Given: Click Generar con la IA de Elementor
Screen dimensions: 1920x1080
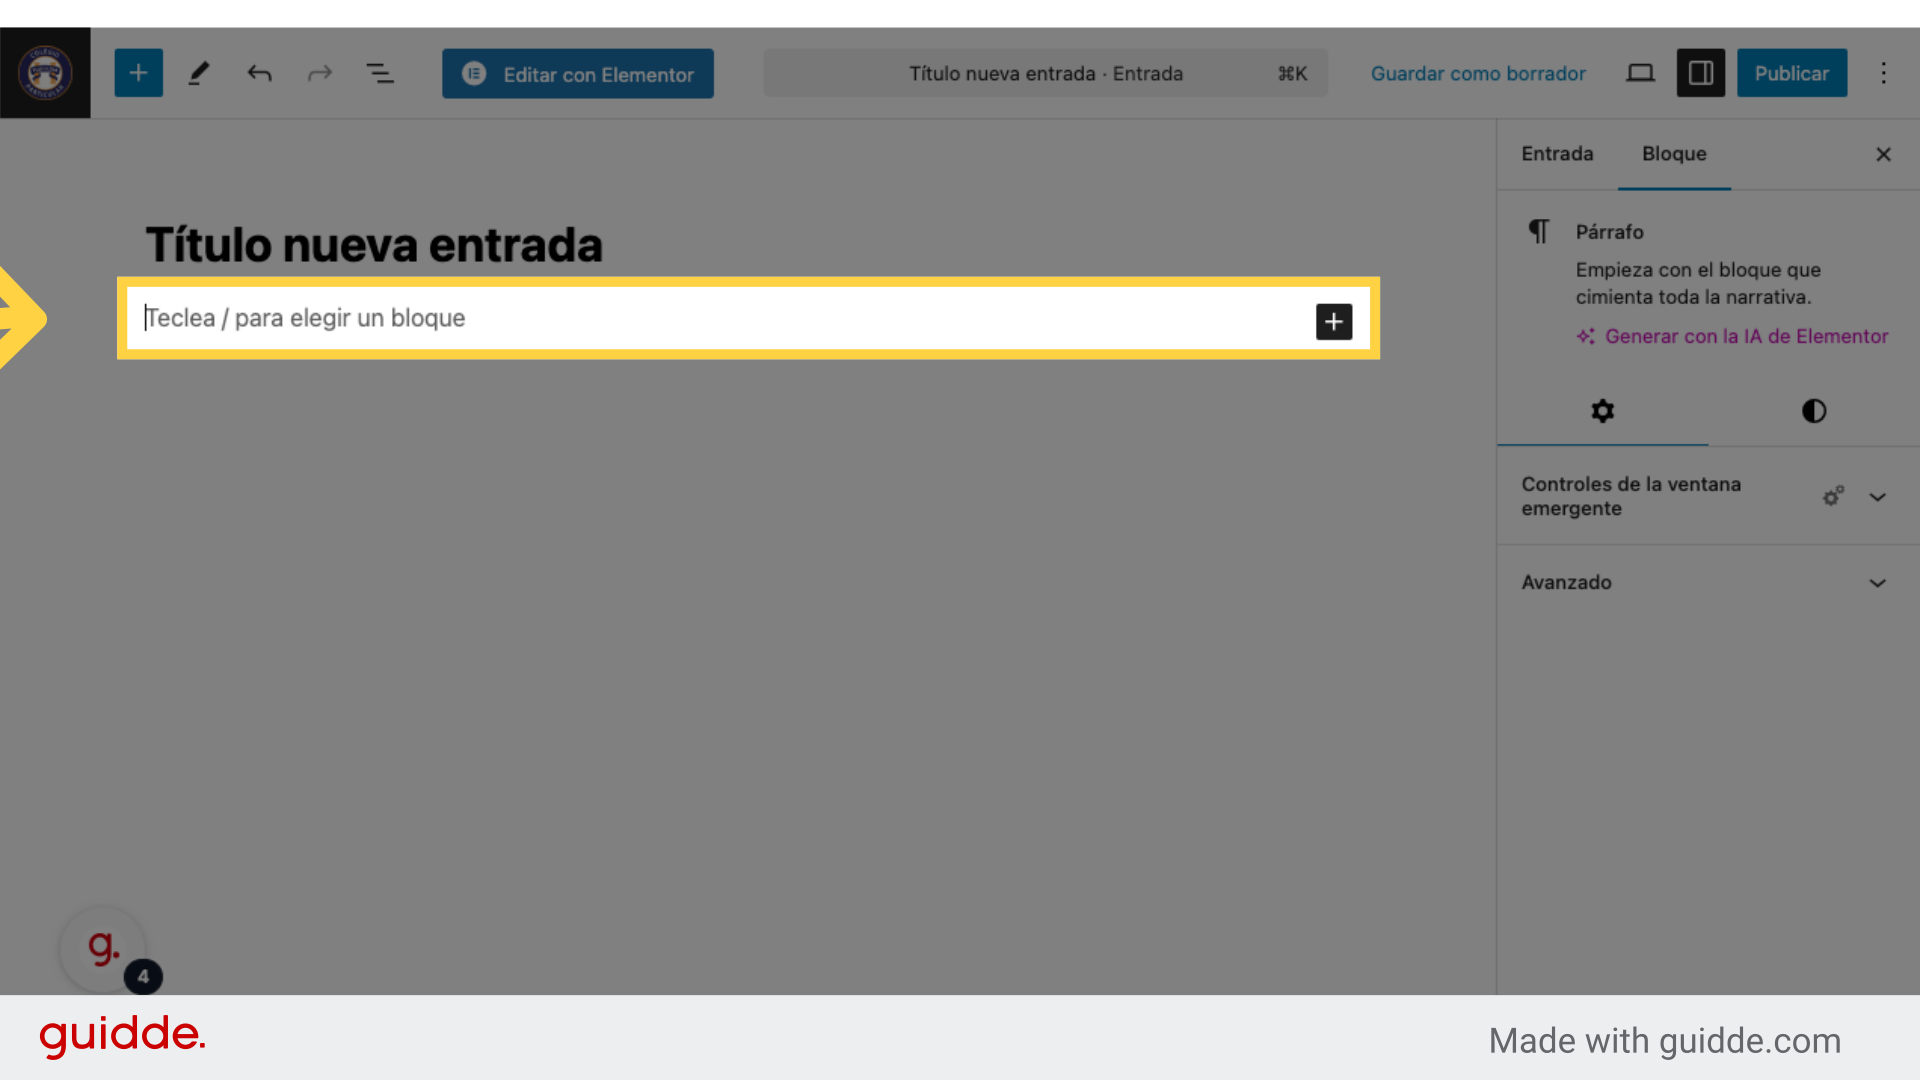Looking at the screenshot, I should click(x=1745, y=337).
